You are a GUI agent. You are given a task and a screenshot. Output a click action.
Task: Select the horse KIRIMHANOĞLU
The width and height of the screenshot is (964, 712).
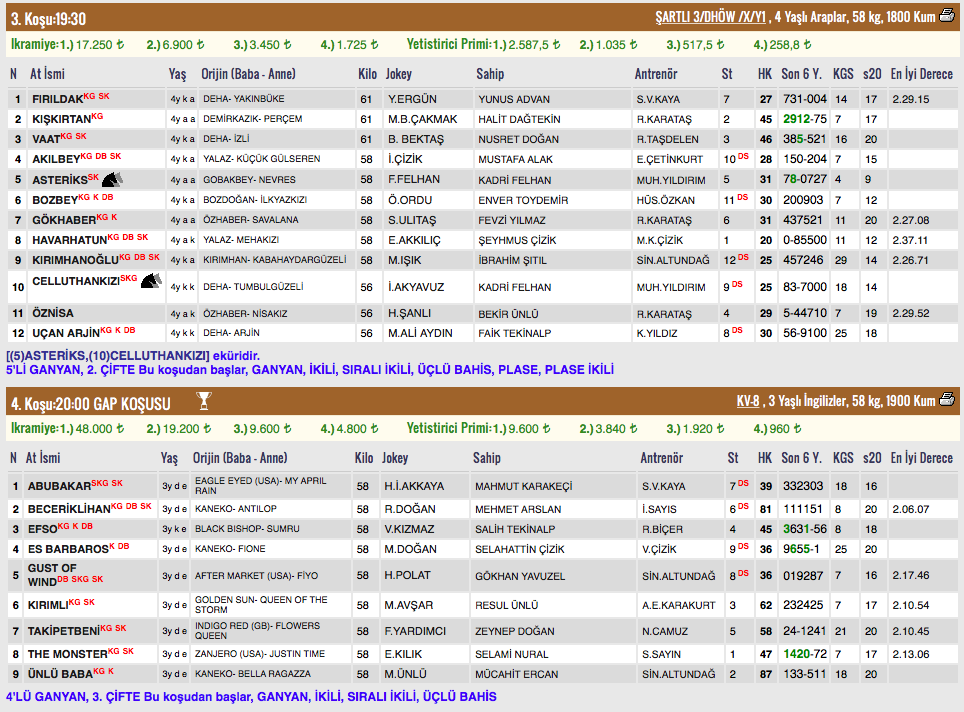pyautogui.click(x=69, y=259)
